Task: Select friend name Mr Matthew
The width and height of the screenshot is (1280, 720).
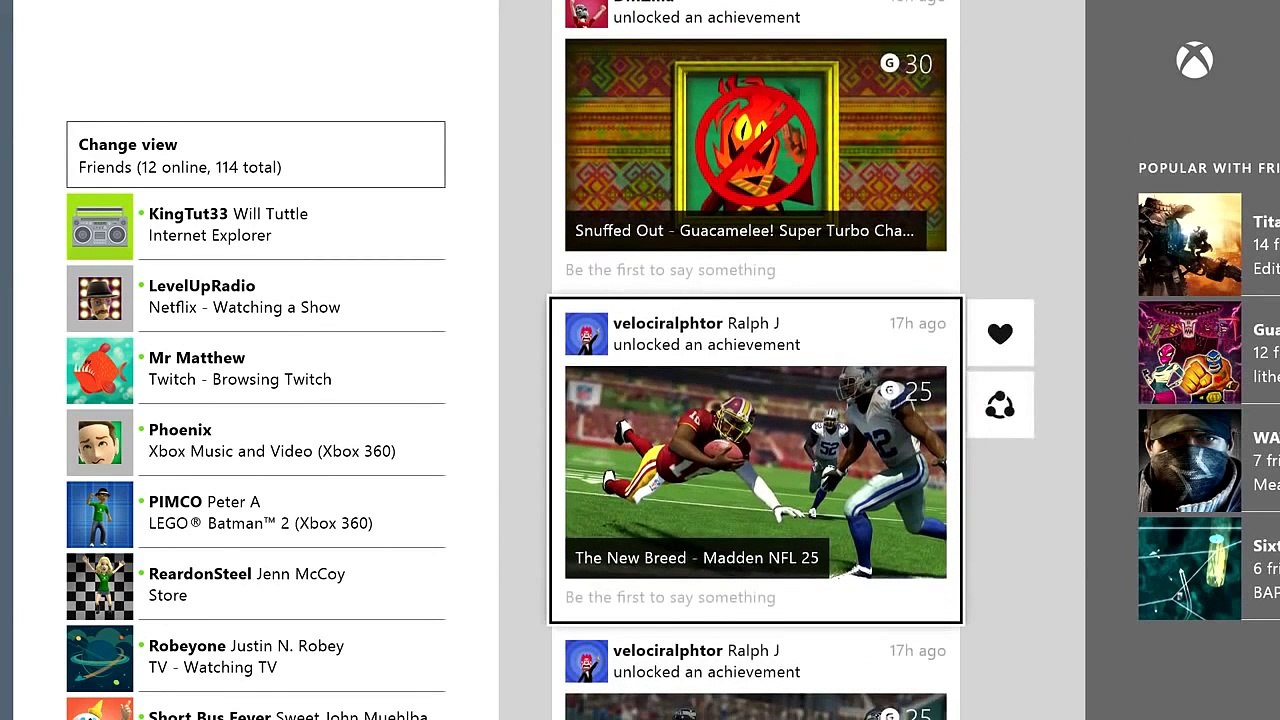Action: click(197, 358)
